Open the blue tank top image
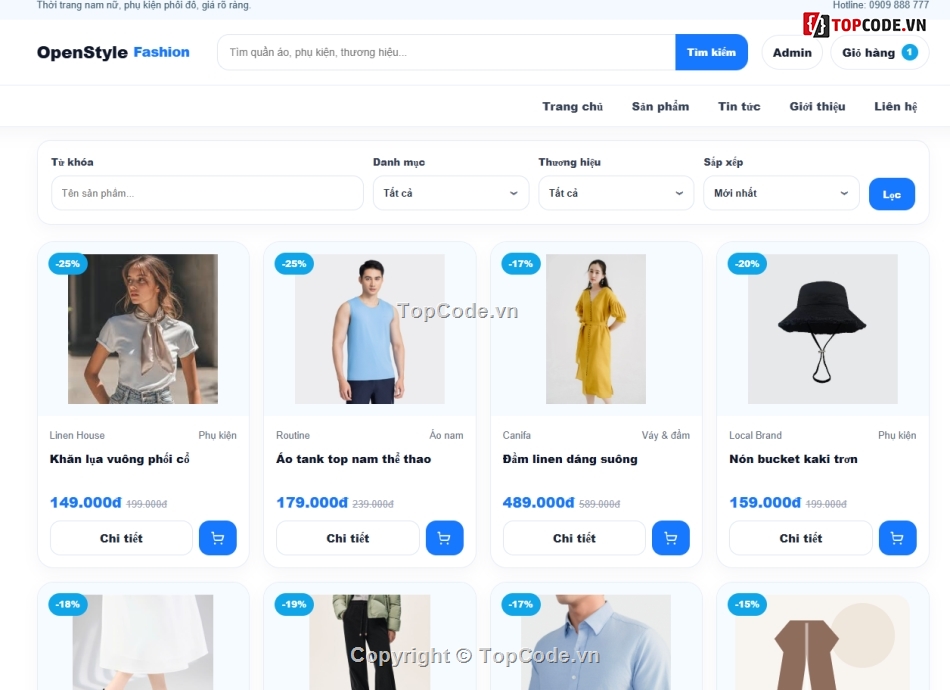The height and width of the screenshot is (690, 950). pos(370,329)
